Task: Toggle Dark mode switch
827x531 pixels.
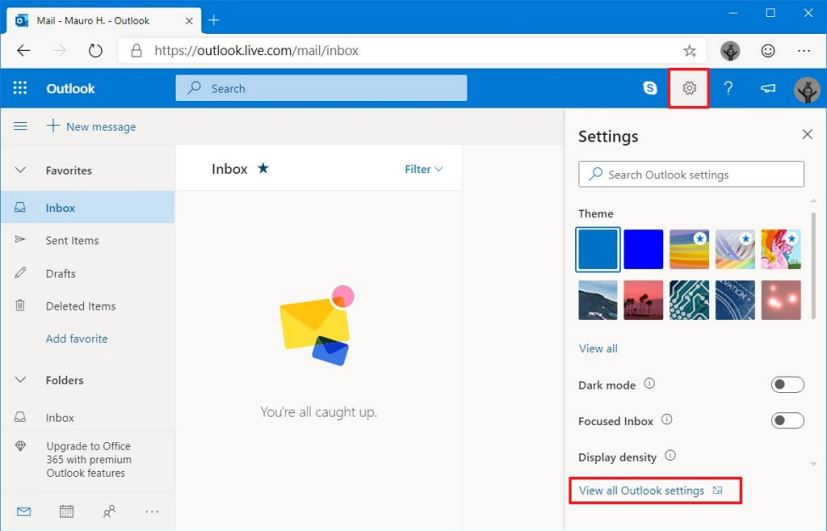Action: point(787,384)
